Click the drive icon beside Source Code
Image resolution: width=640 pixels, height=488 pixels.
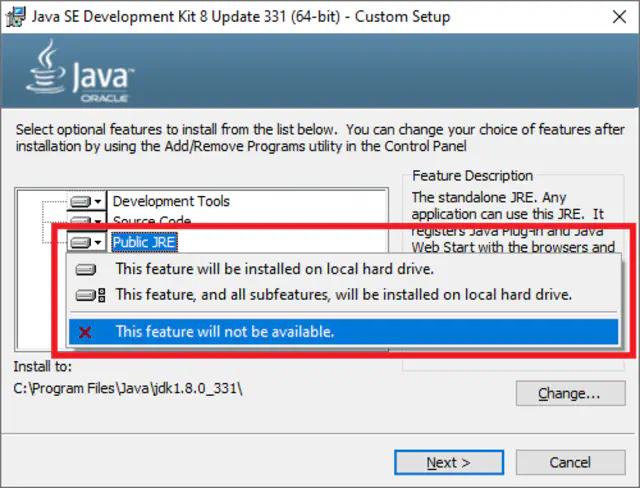(81, 220)
